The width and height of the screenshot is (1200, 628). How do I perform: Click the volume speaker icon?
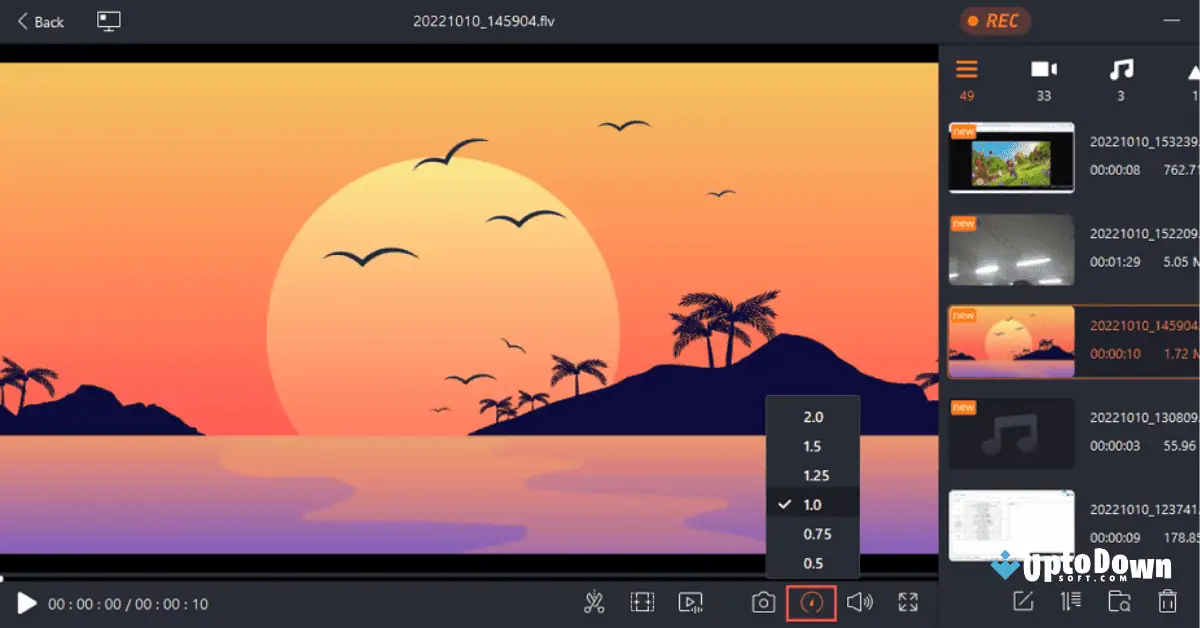(x=860, y=602)
